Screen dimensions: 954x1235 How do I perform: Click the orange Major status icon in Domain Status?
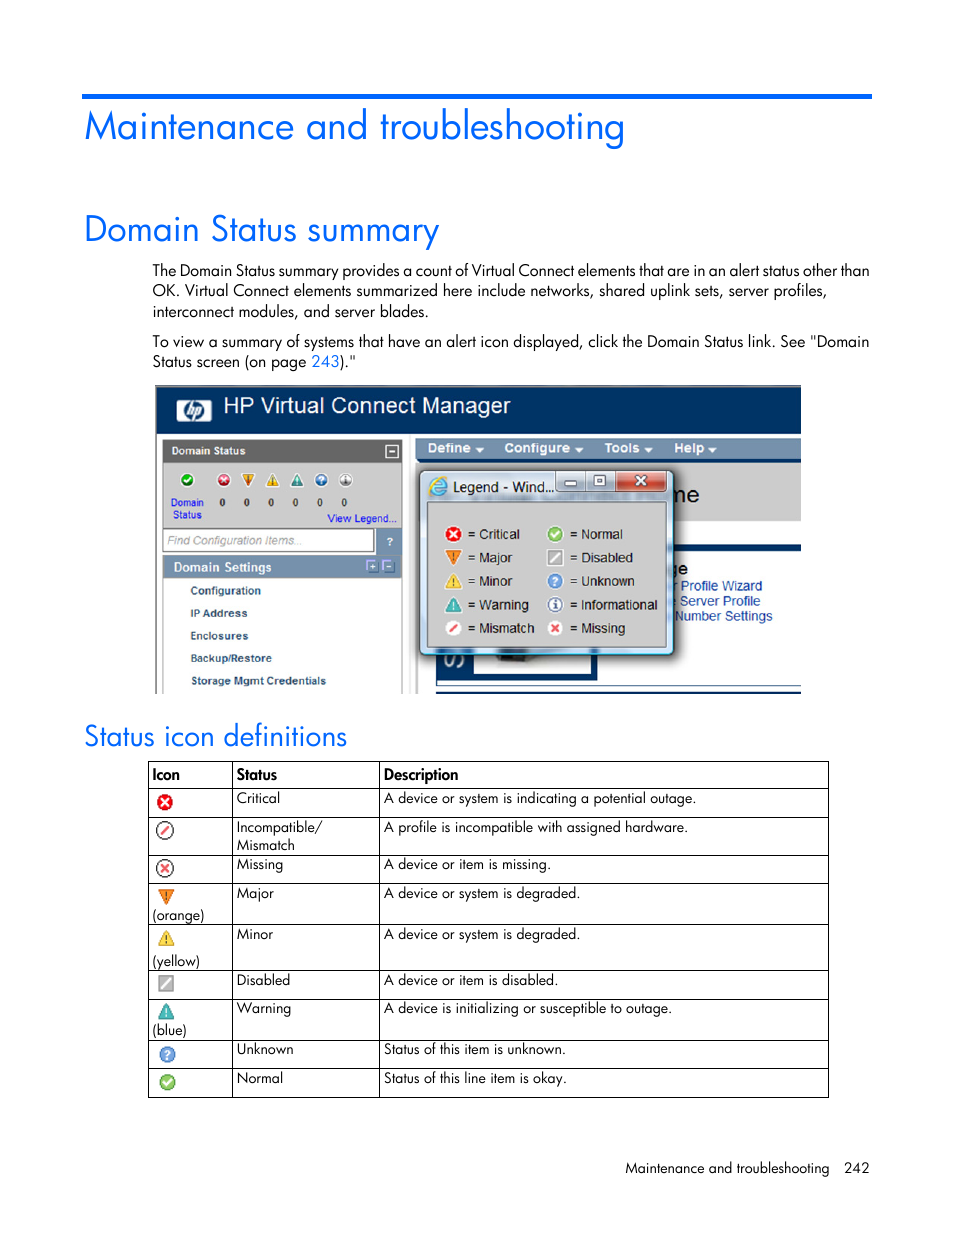tap(248, 480)
